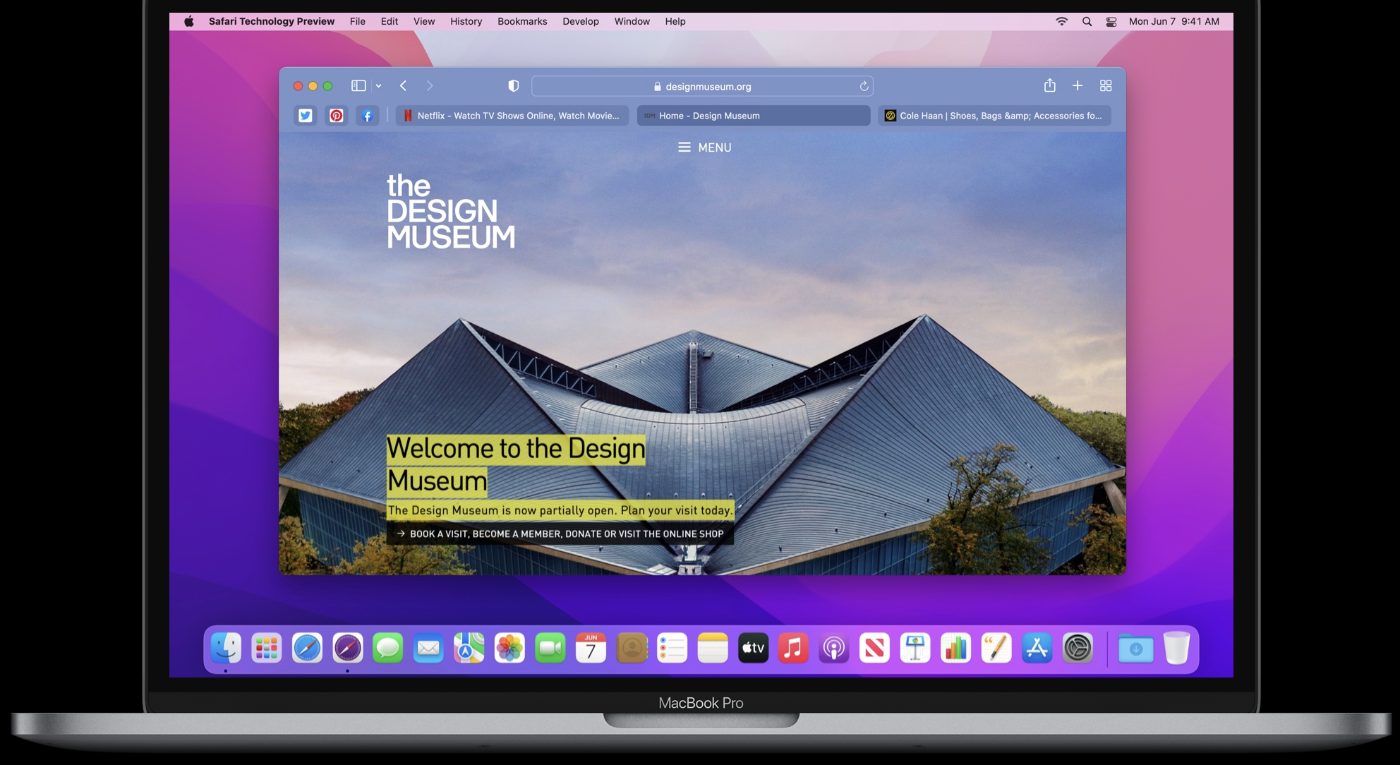
Task: Open App Store from the Dock
Action: 1037,648
